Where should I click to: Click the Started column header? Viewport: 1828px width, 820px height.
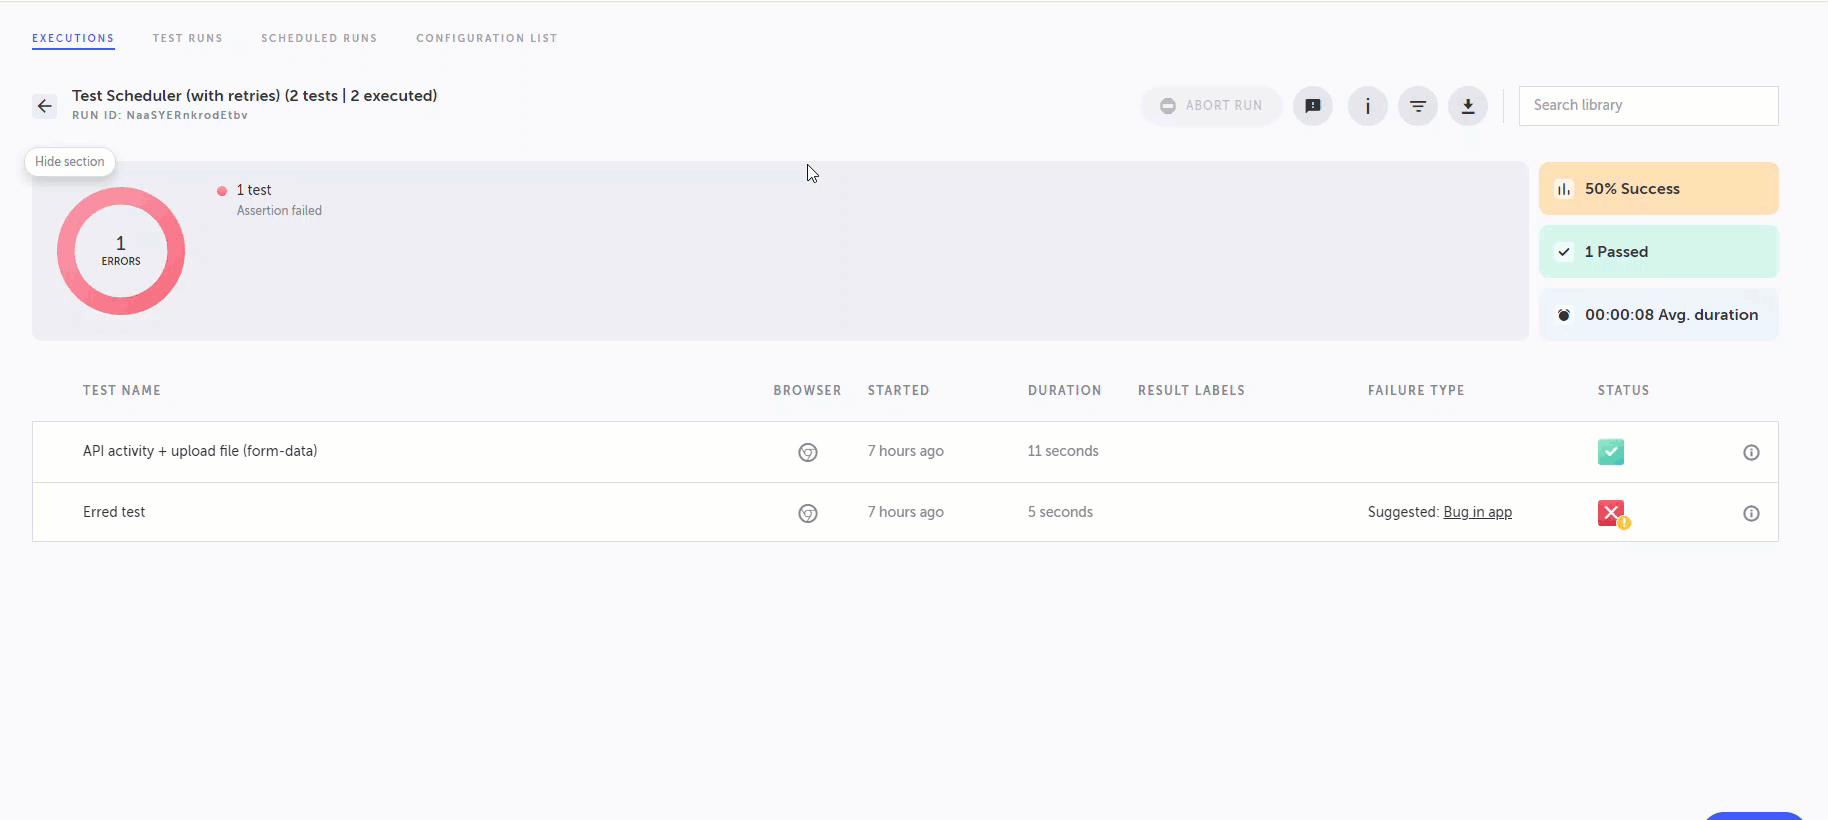click(x=899, y=391)
